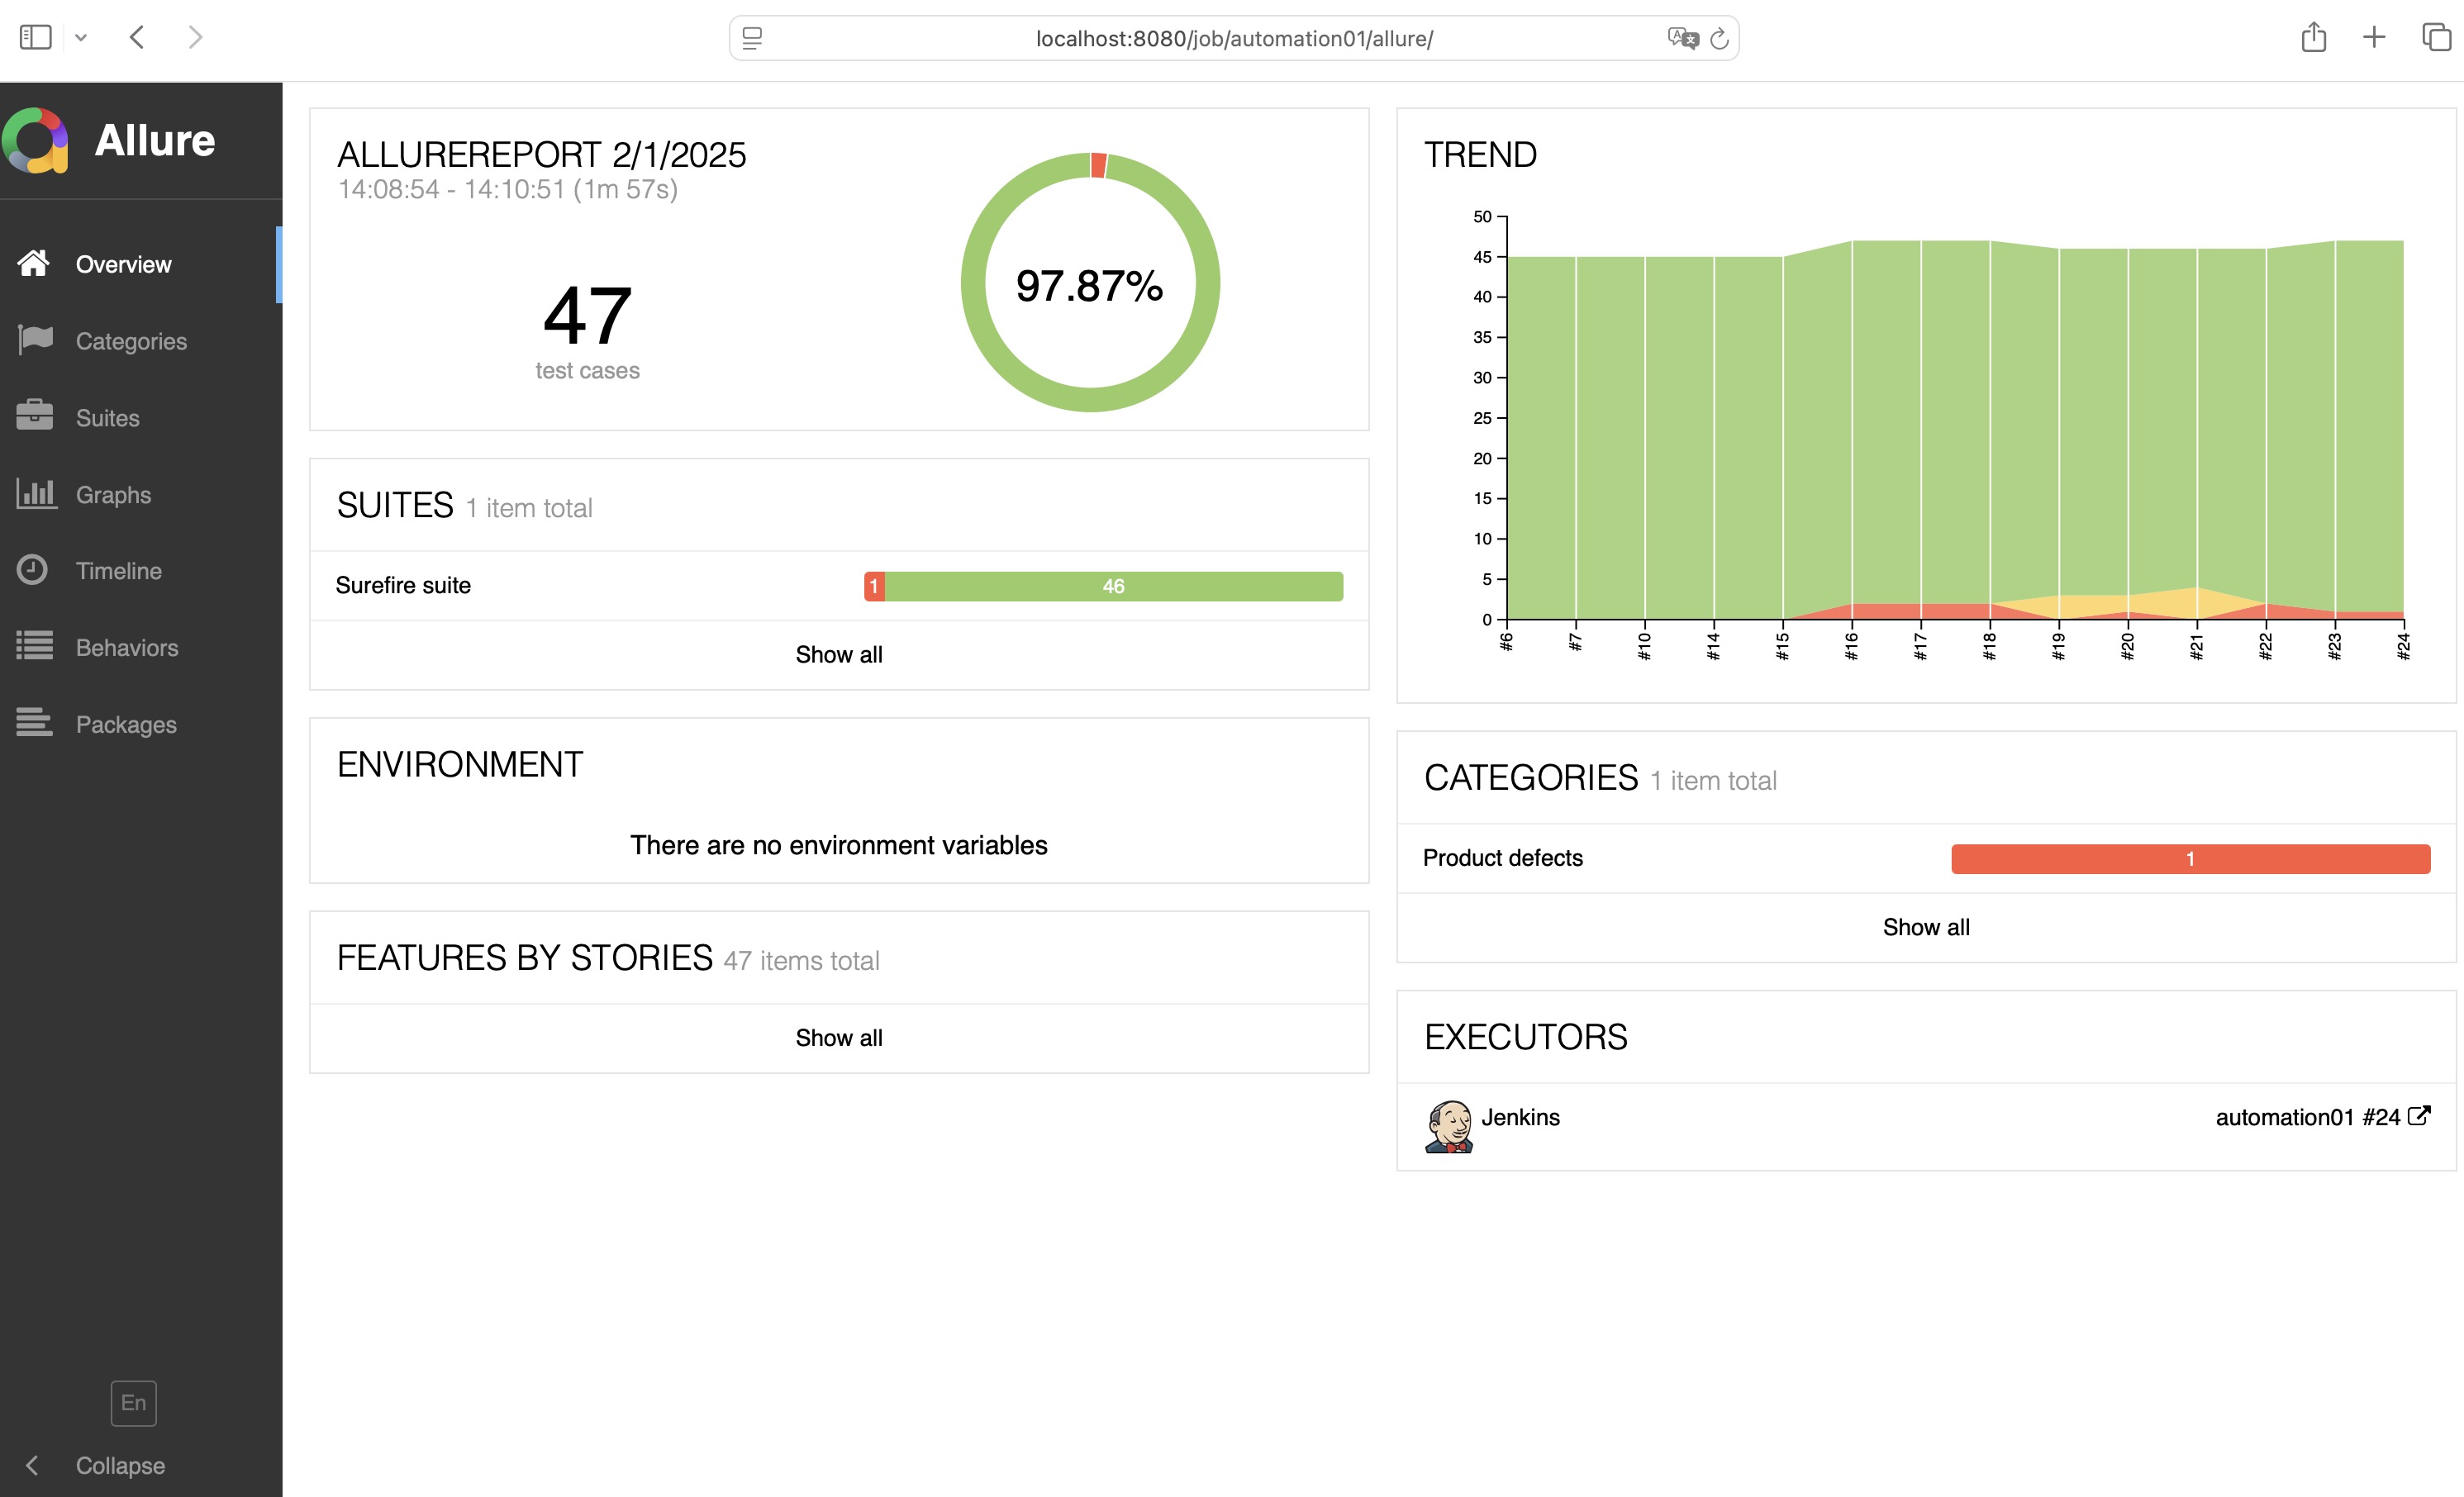Click the Packages lines icon

tap(35, 723)
